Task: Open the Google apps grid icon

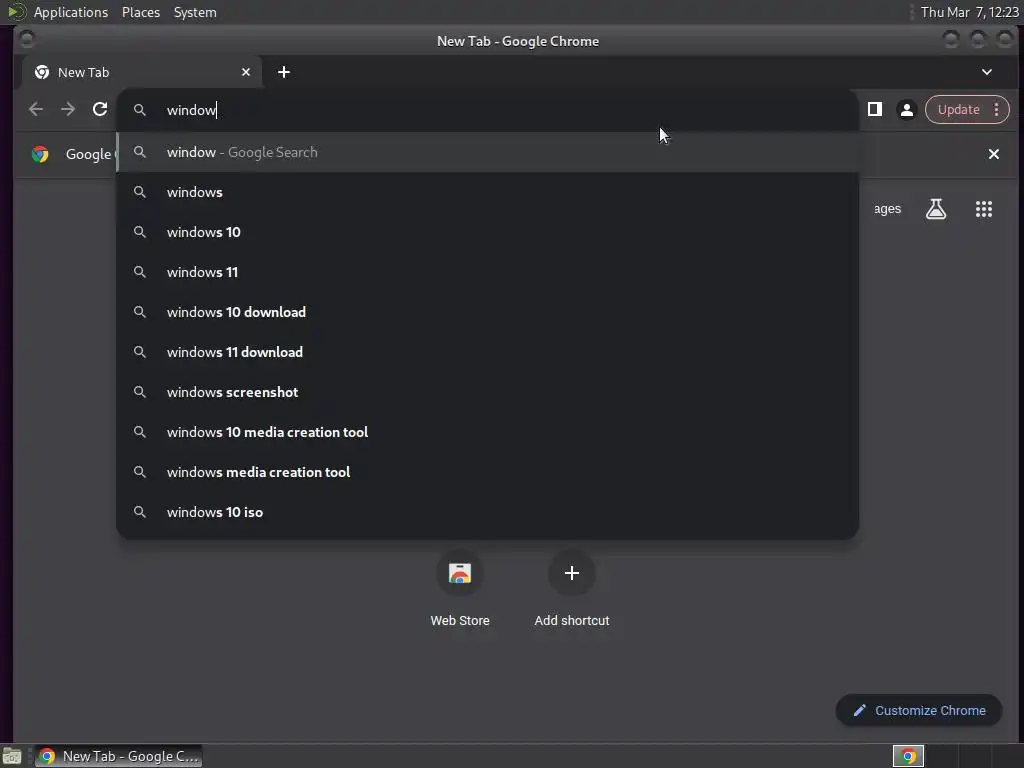Action: tap(984, 209)
